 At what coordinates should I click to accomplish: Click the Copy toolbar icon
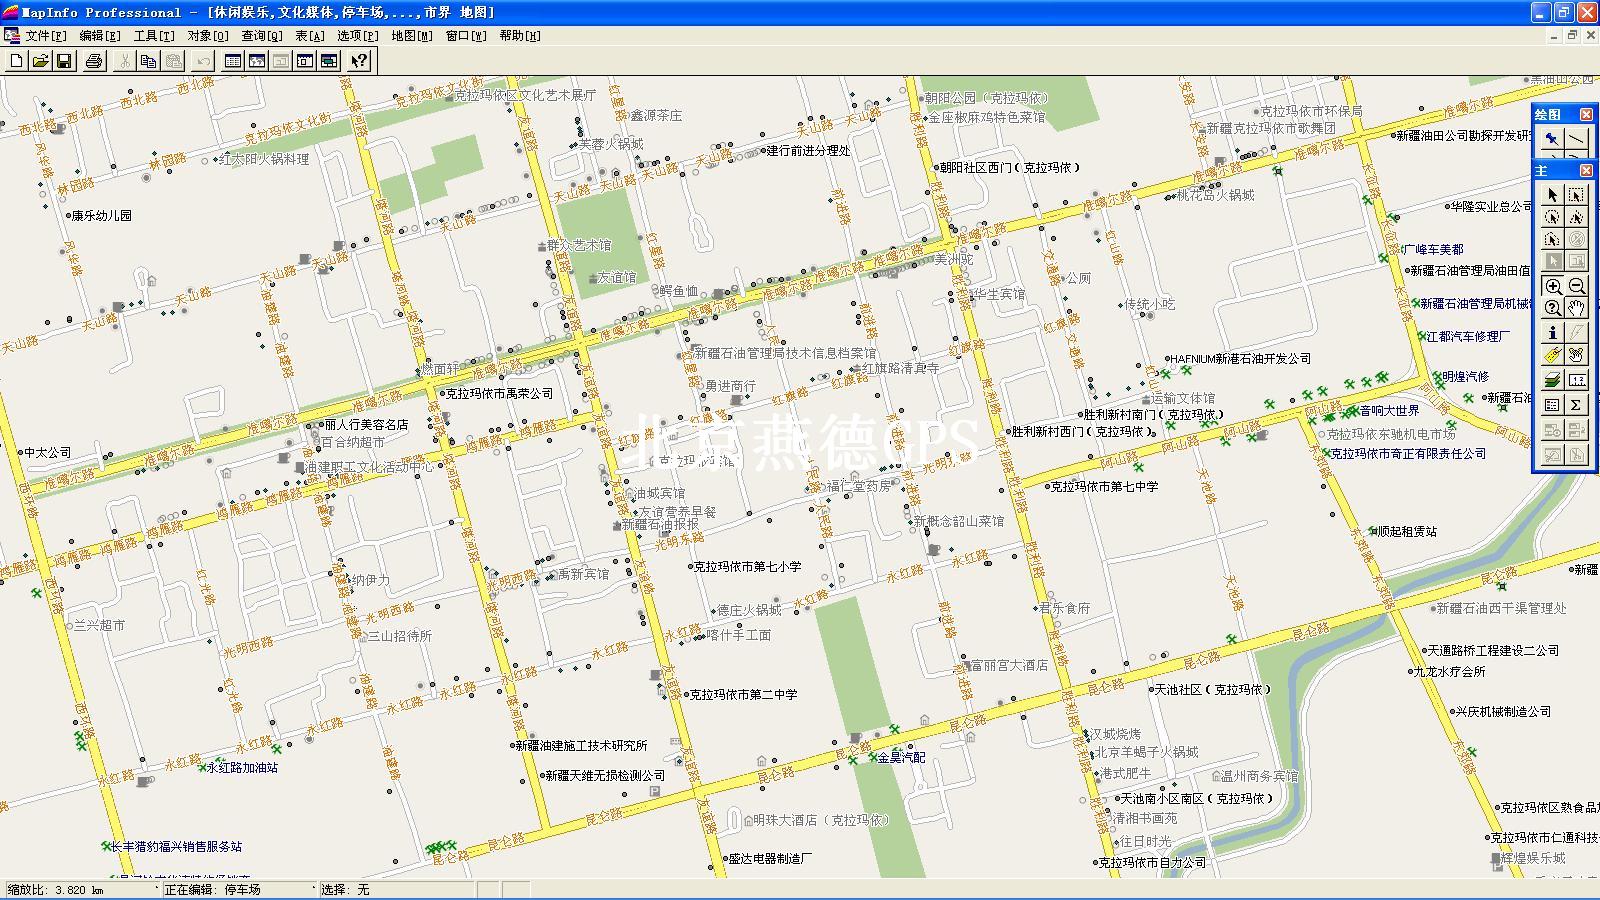[148, 61]
